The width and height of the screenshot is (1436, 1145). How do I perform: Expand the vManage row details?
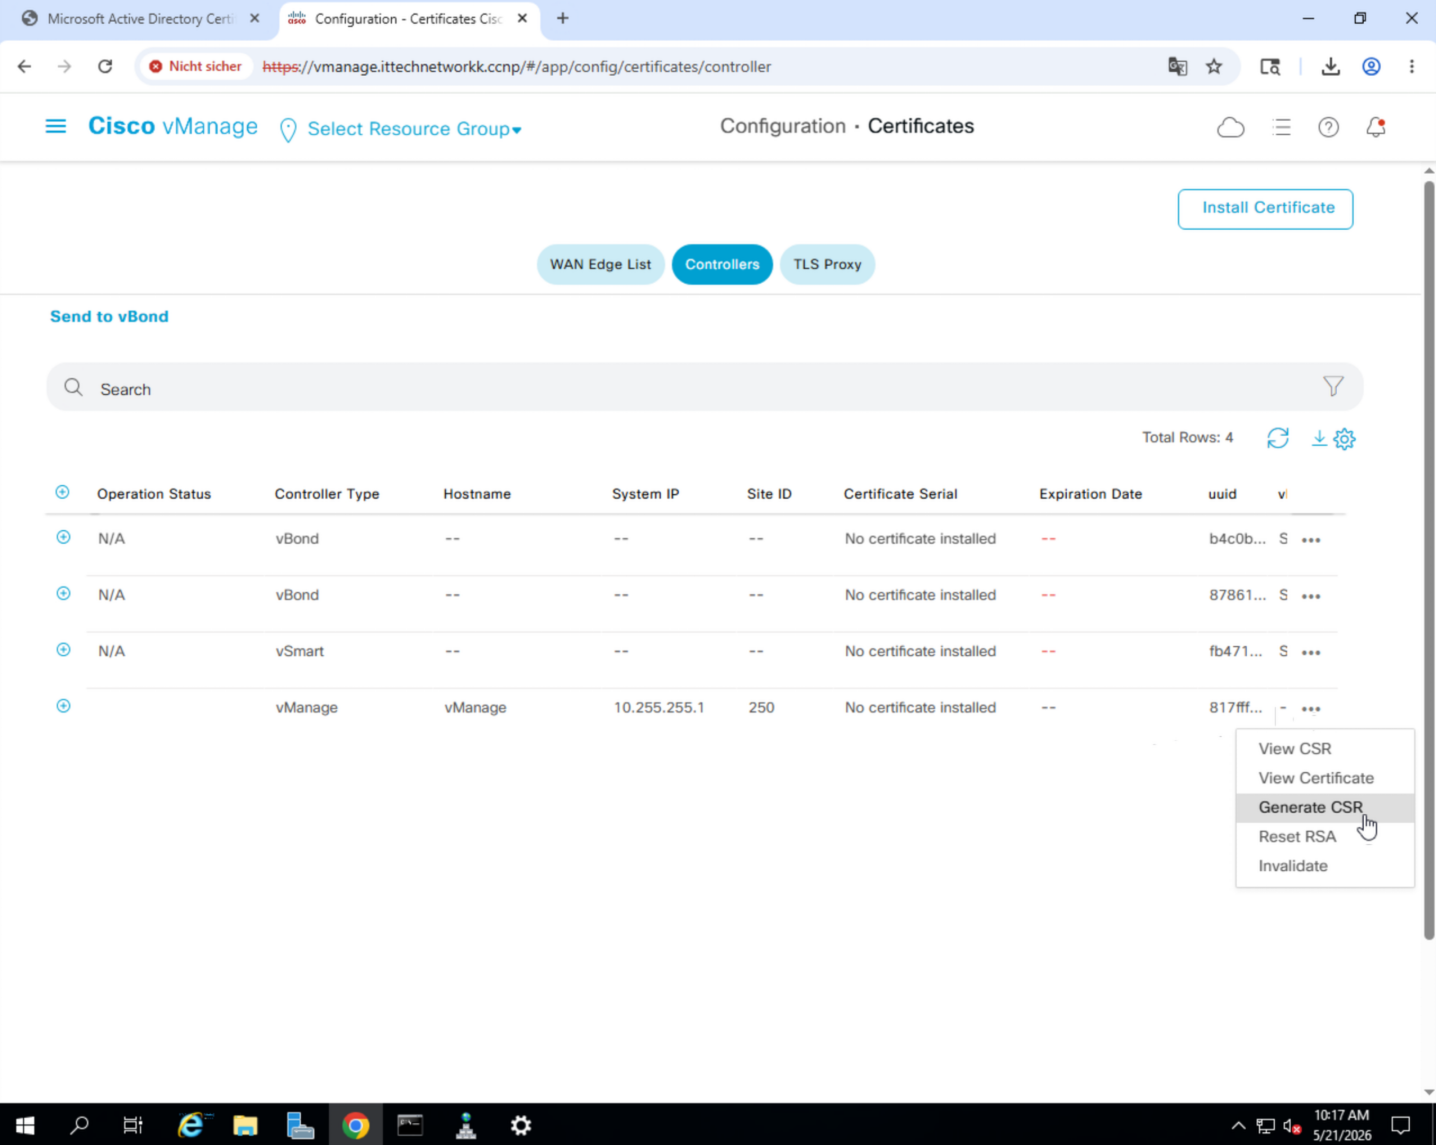63,706
